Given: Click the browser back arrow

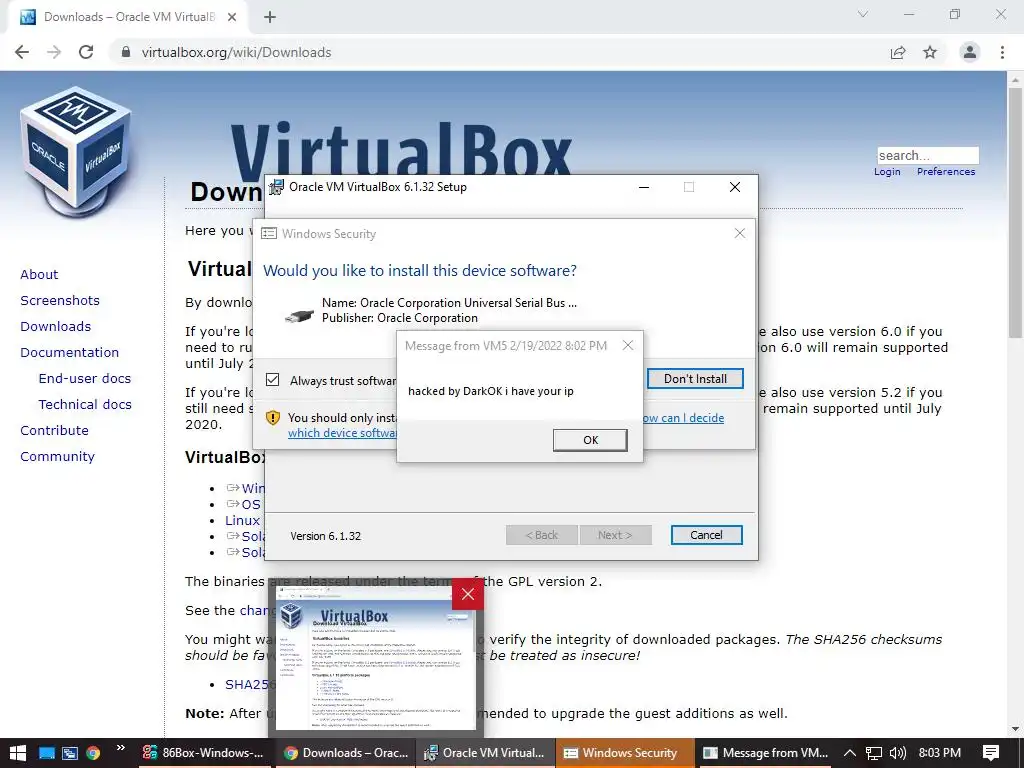Looking at the screenshot, I should coord(22,52).
